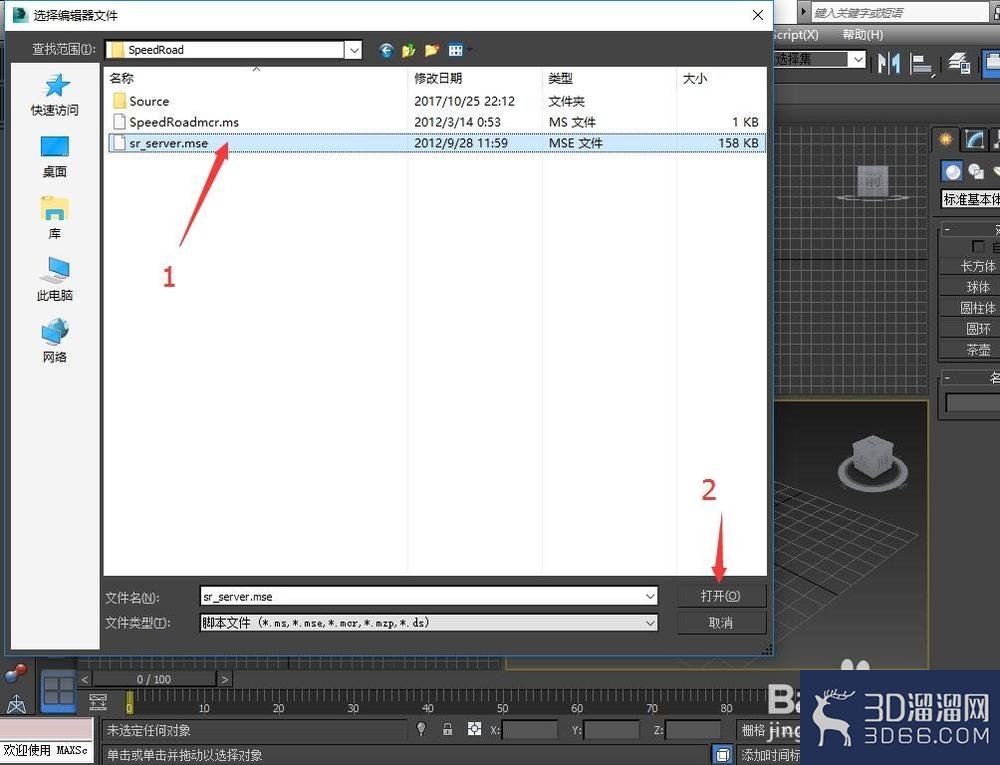This screenshot has width=1000, height=765.
Task: Click the Mirror tool in 3ds Max
Action: [x=888, y=63]
